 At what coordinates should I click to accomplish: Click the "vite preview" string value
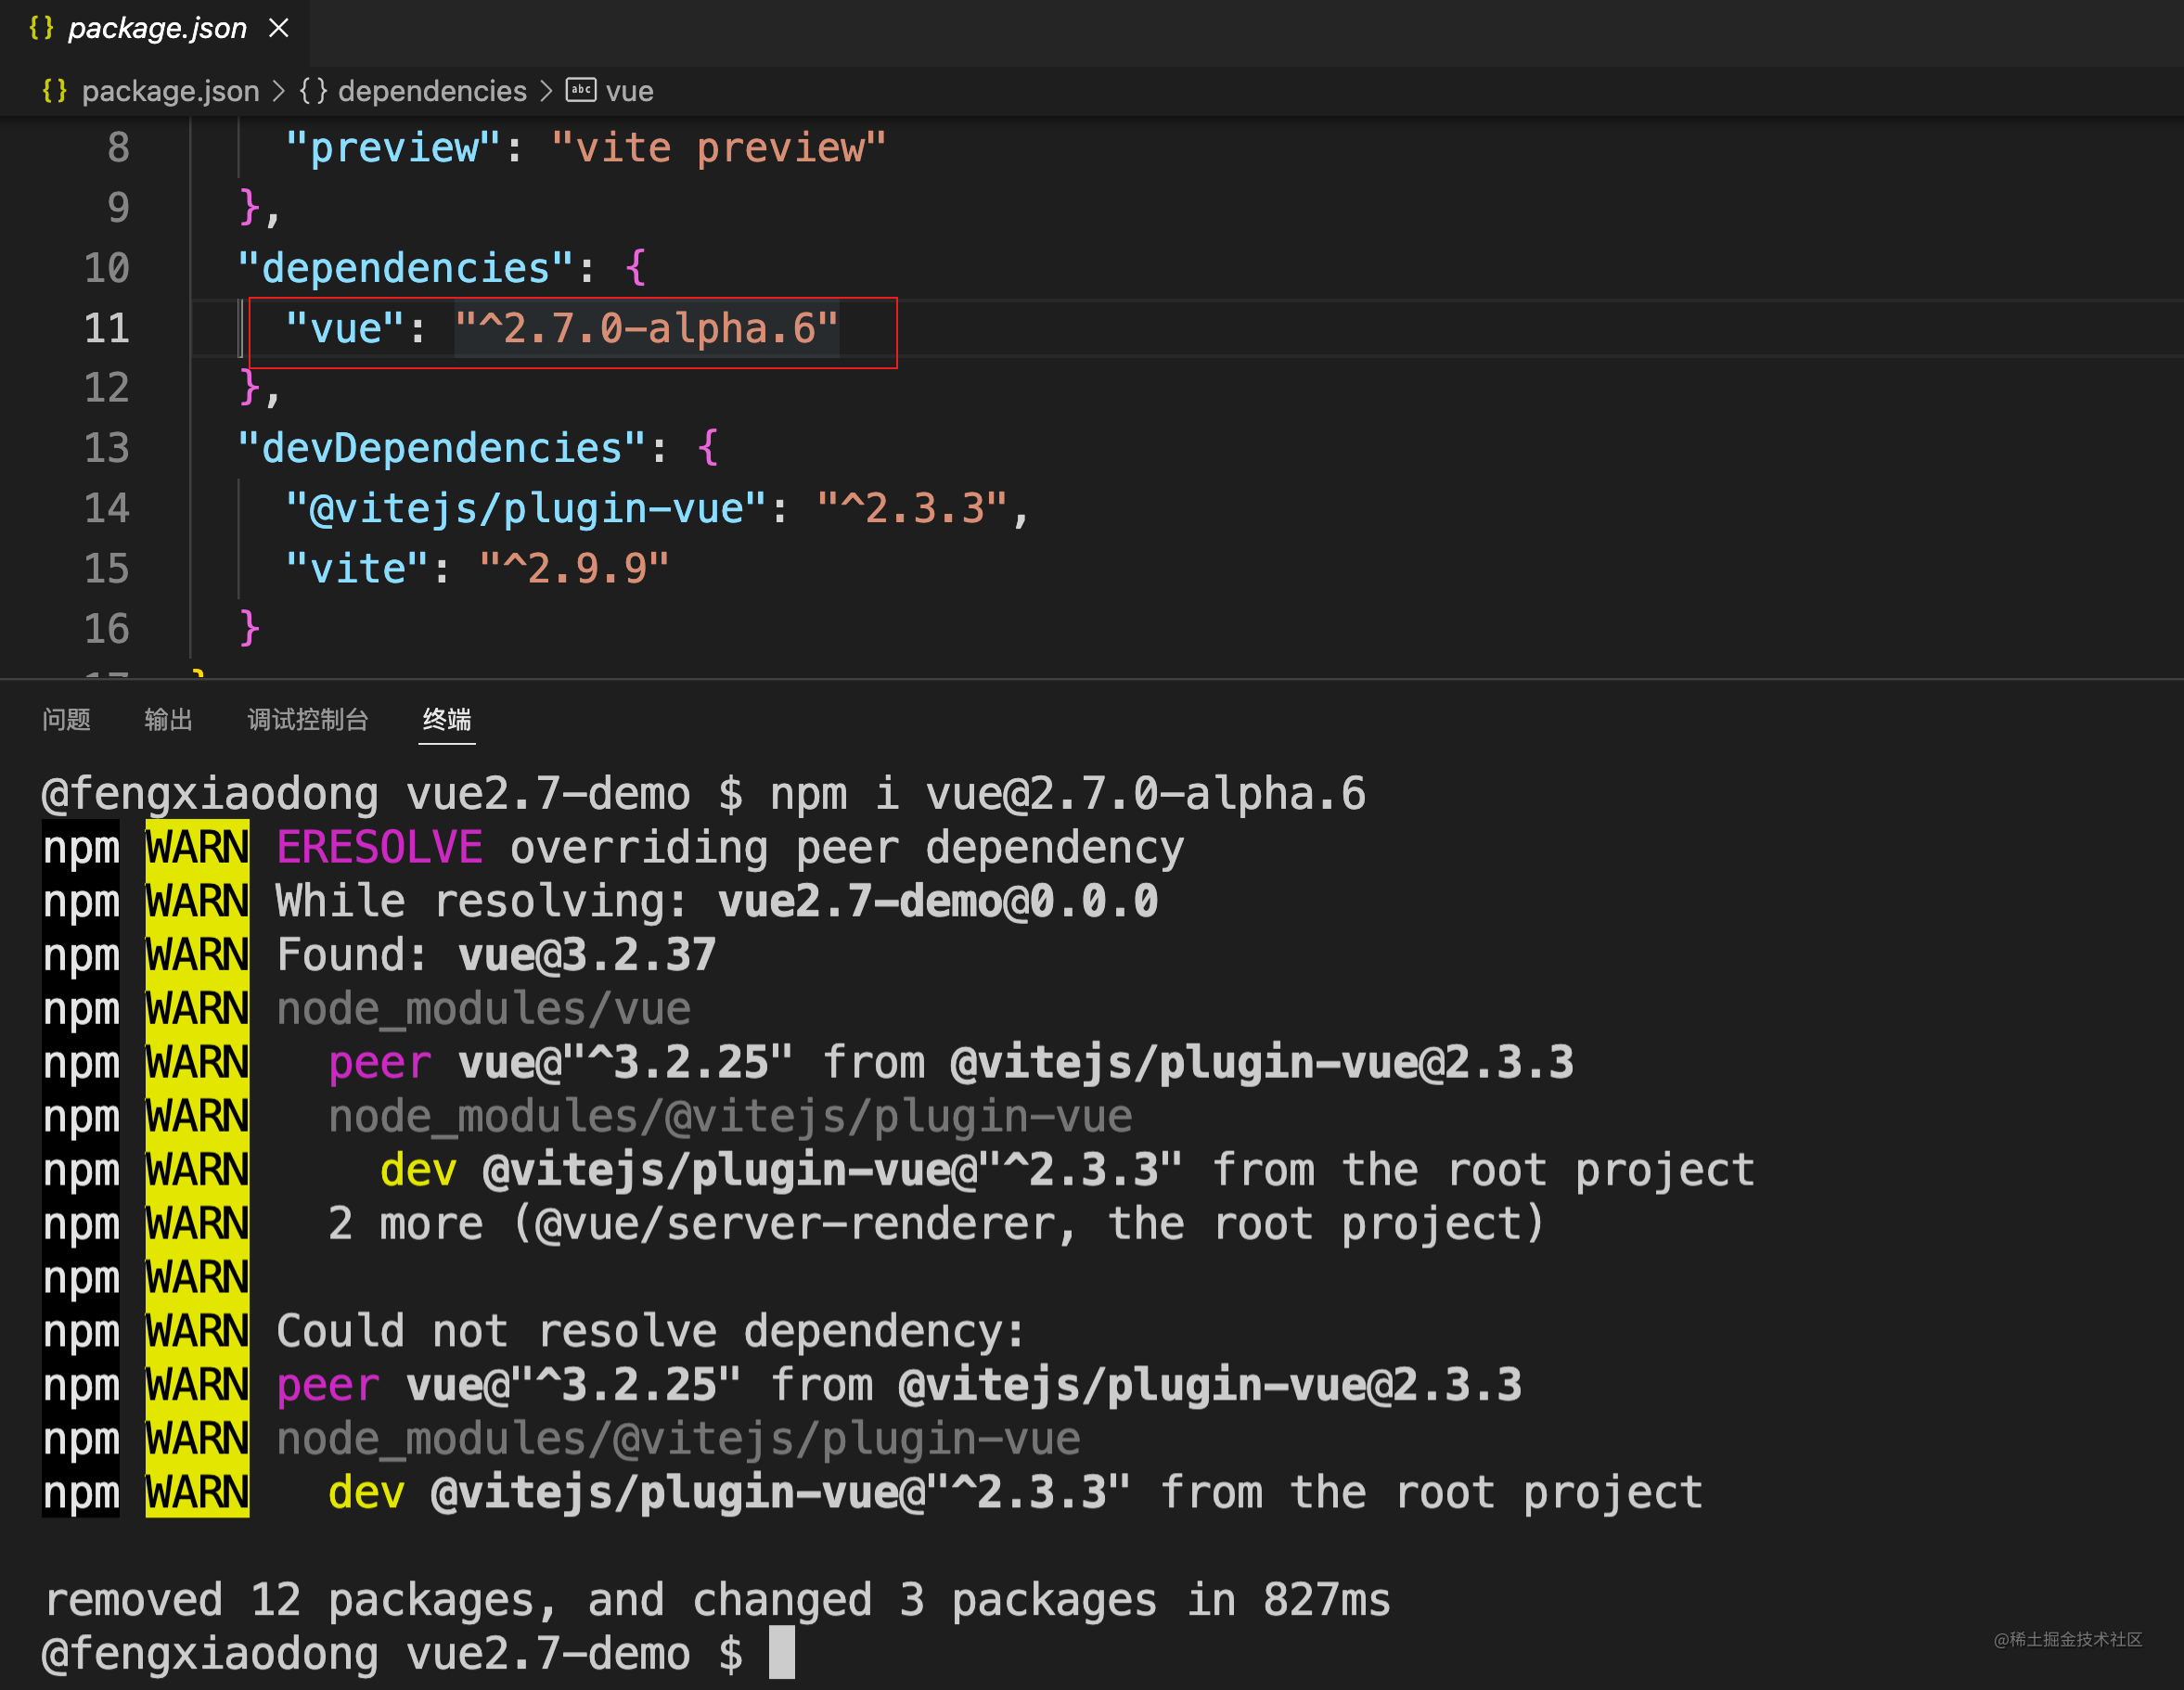coord(718,148)
